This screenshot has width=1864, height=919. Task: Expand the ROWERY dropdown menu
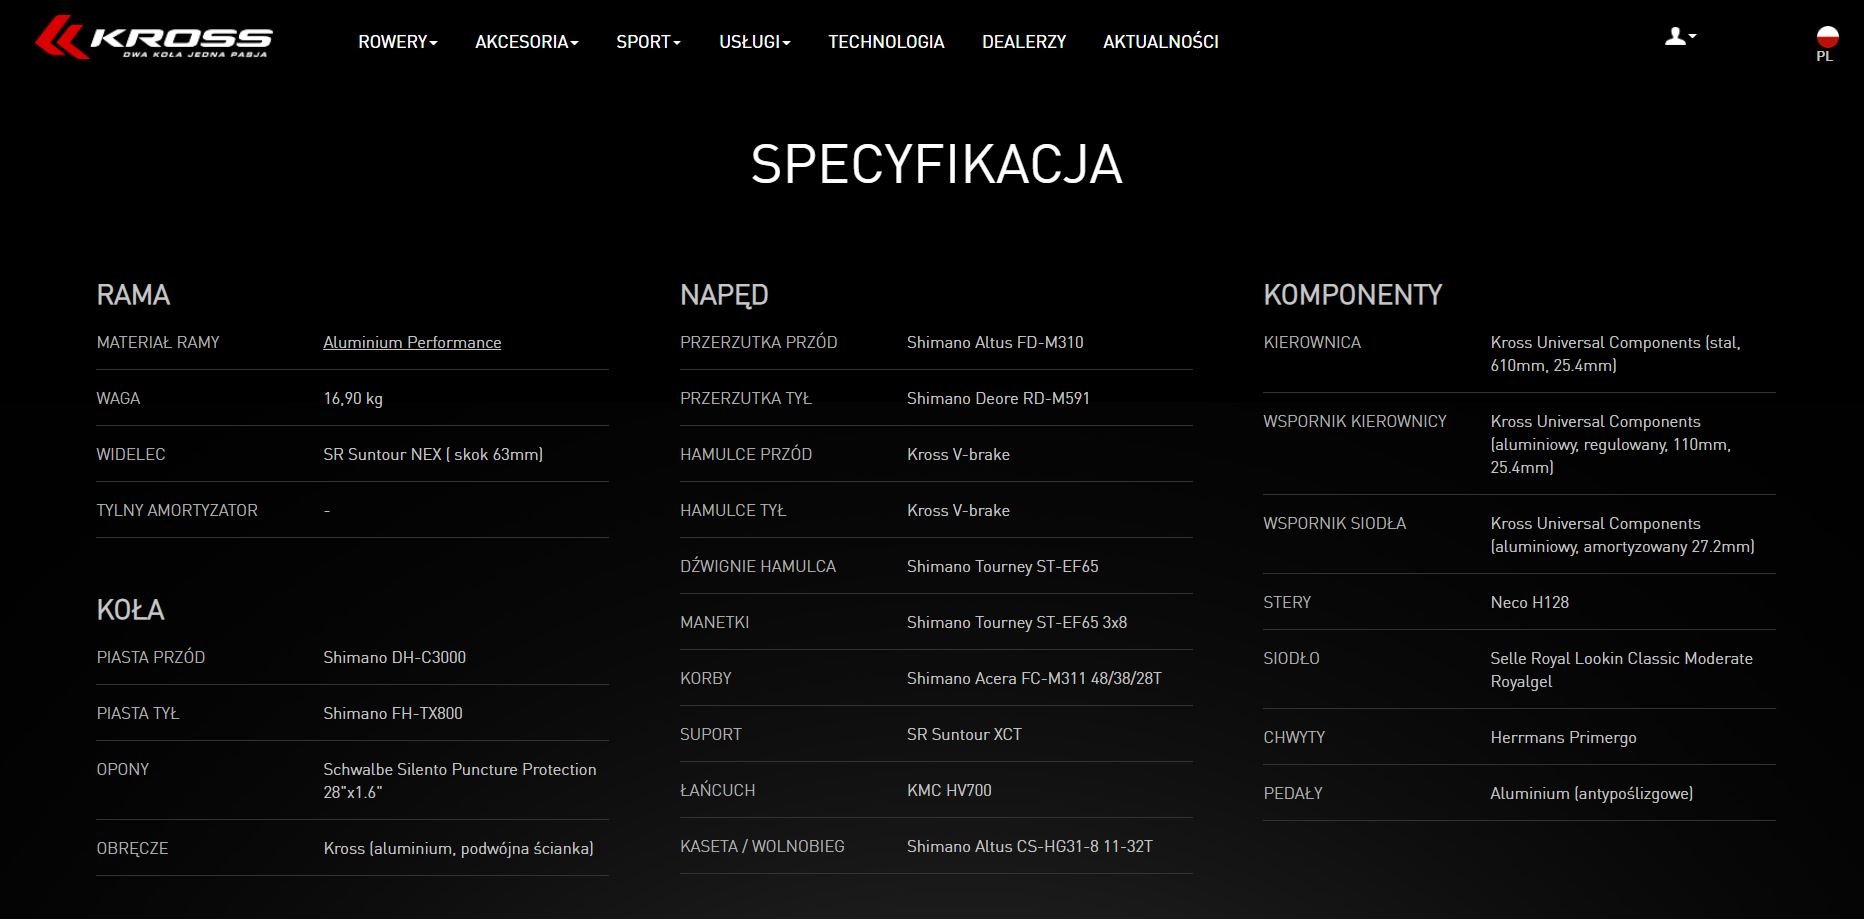(x=398, y=42)
